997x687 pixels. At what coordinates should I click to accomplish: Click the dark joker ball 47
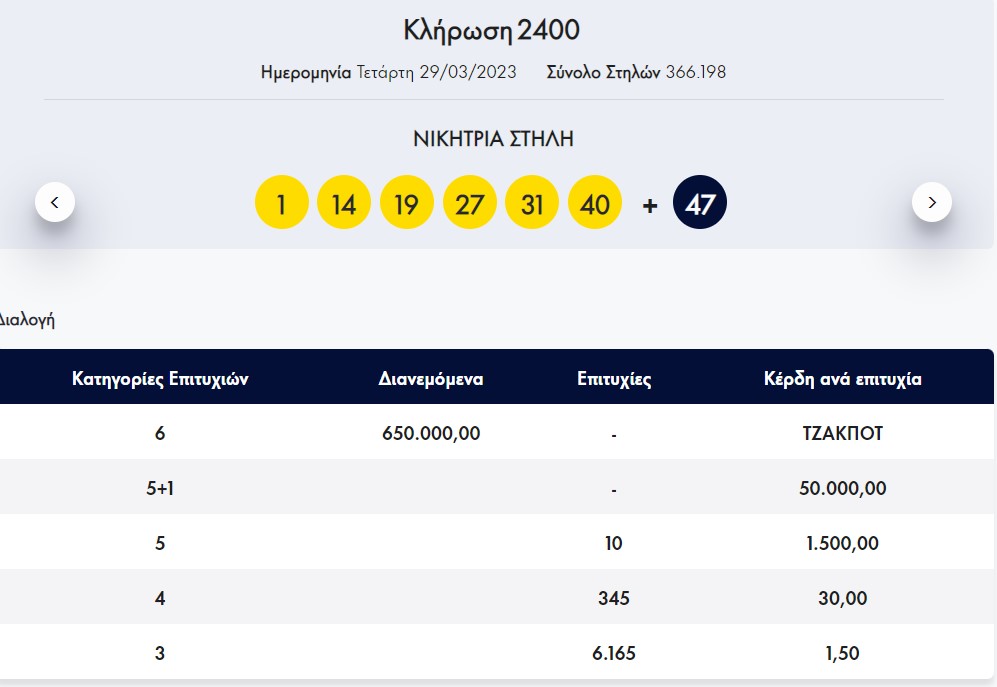[x=700, y=204]
